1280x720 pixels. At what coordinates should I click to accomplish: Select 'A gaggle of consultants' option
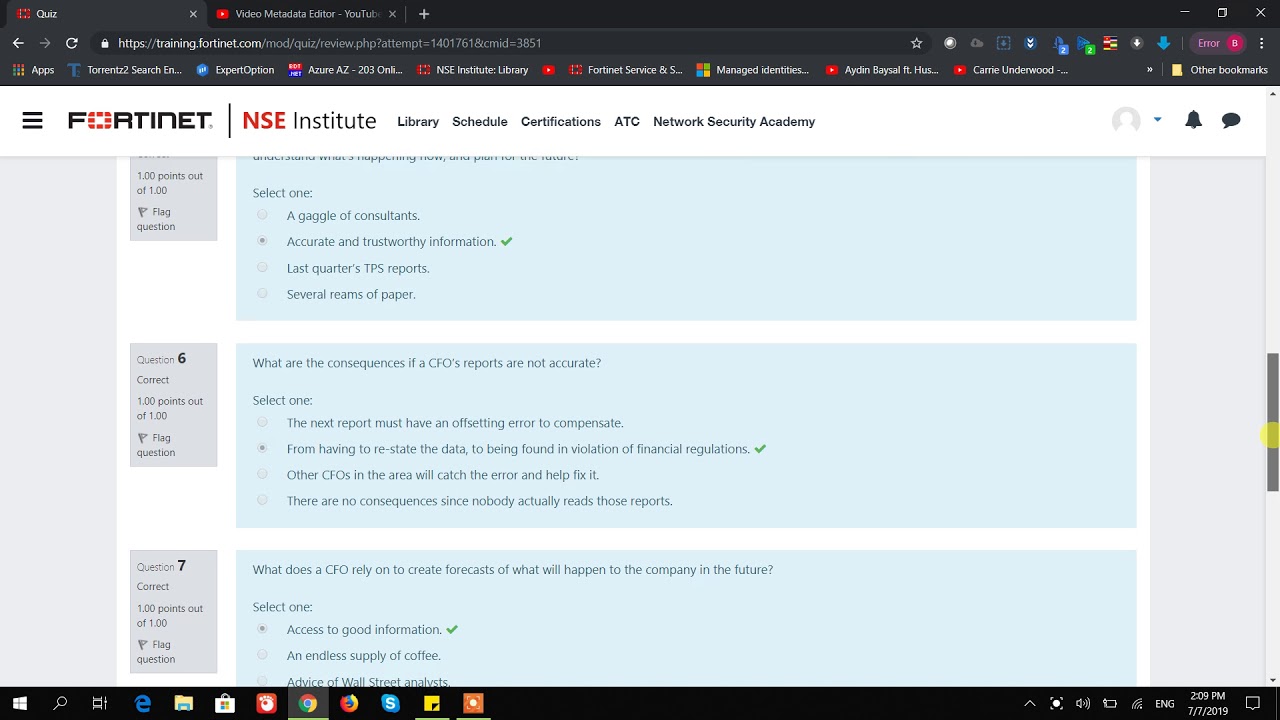pyautogui.click(x=262, y=215)
